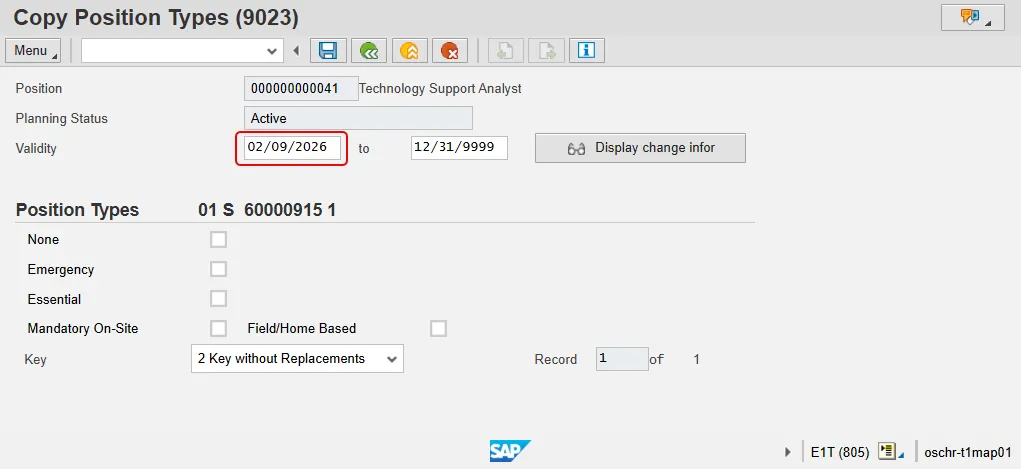
Task: Open the Menu dropdown button
Action: pyautogui.click(x=33, y=51)
